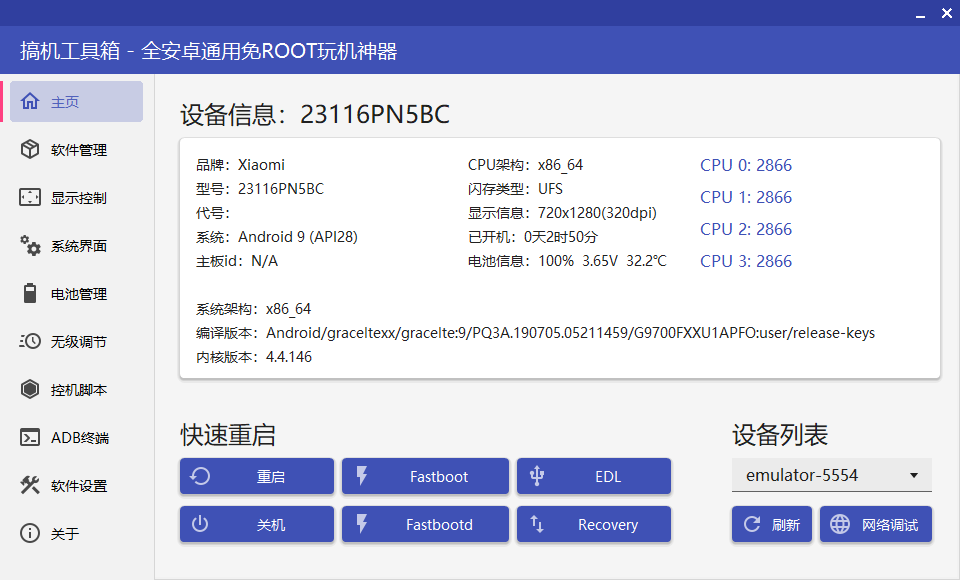Click the 软件设置 wrench icon
The image size is (960, 580).
30,485
